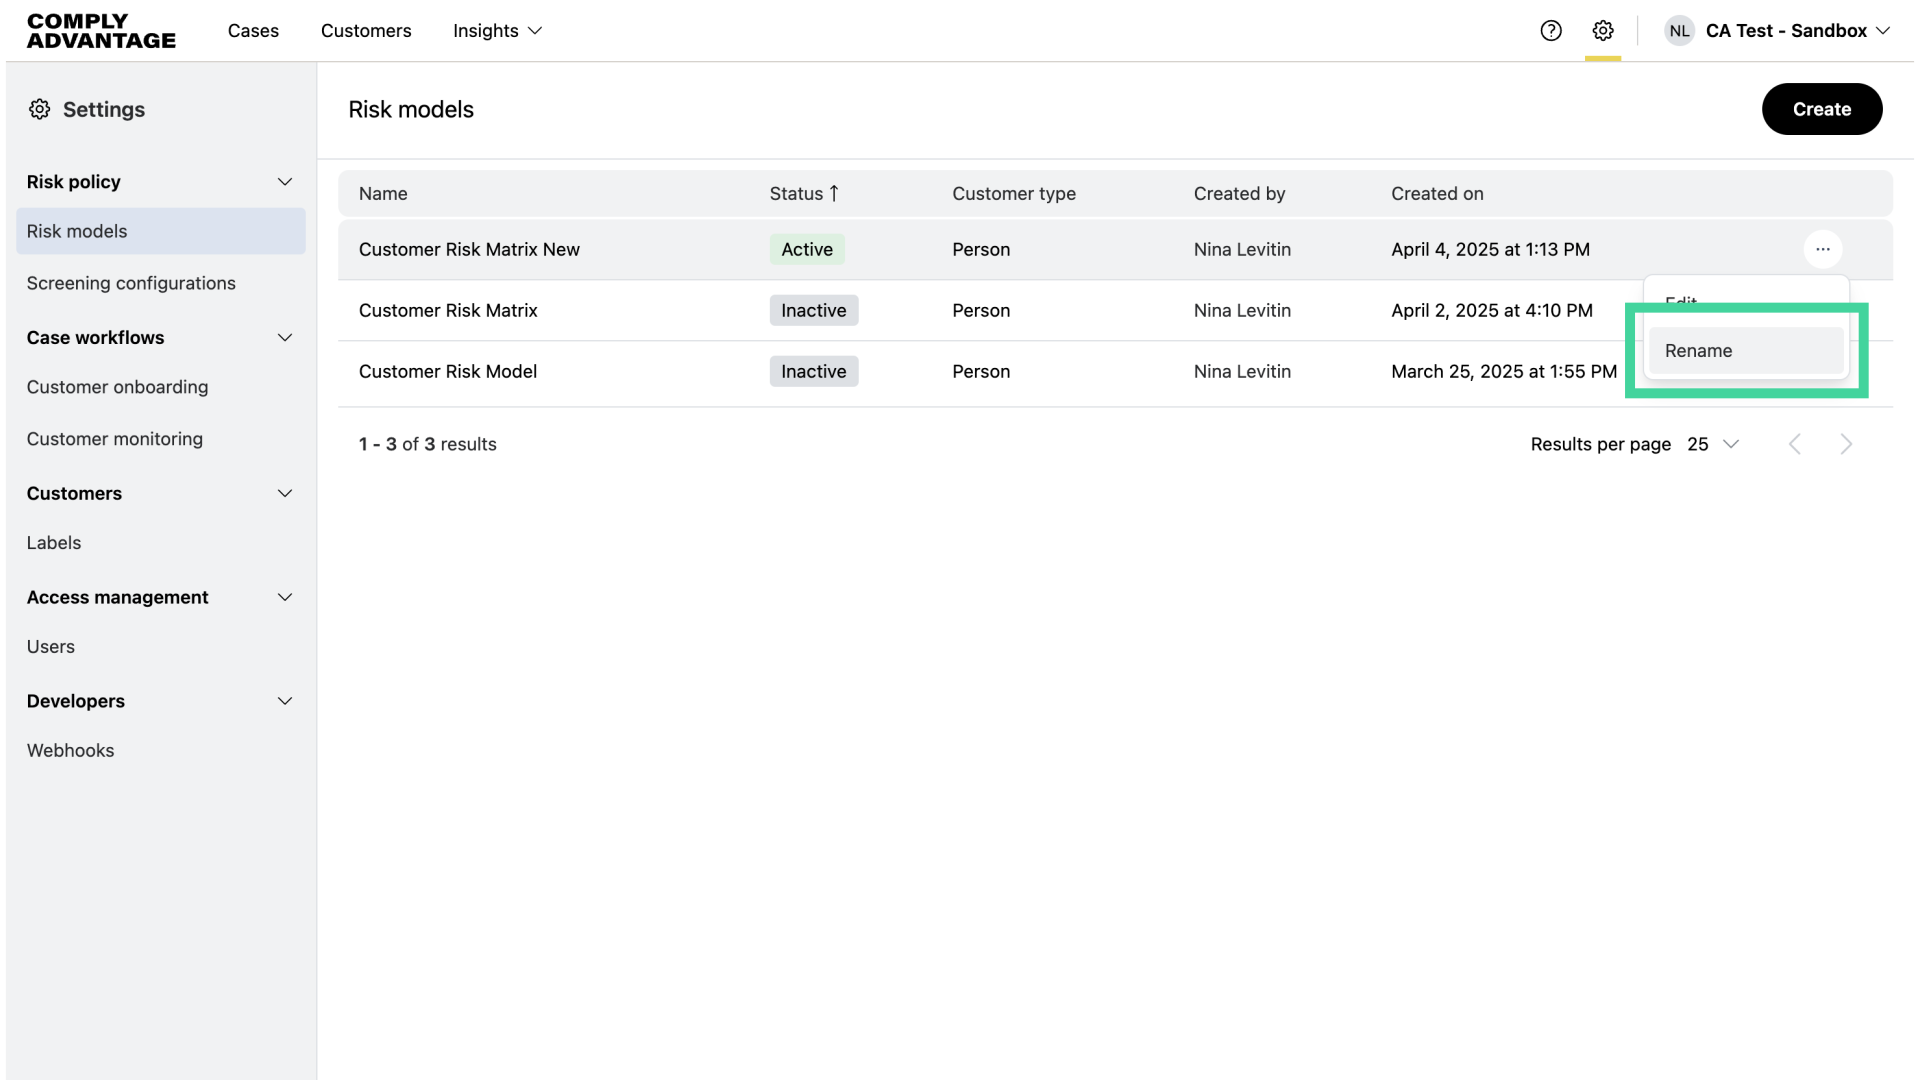Click the settings gear icon in top bar
Screen dimensions: 1920x1080
click(x=1603, y=31)
